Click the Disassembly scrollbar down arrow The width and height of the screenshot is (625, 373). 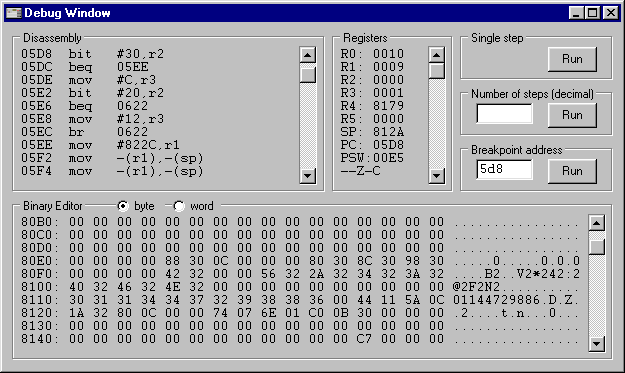click(x=308, y=175)
